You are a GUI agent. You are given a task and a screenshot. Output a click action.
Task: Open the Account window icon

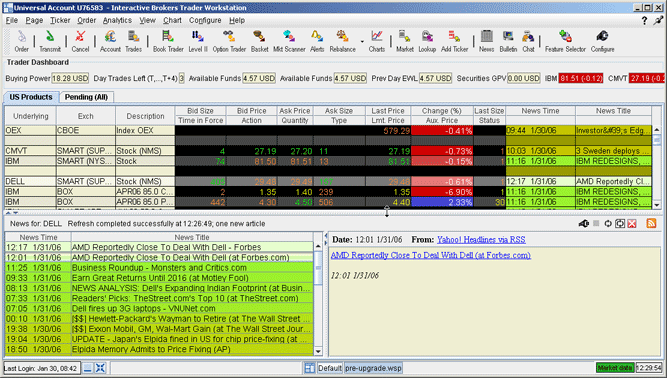(x=110, y=41)
